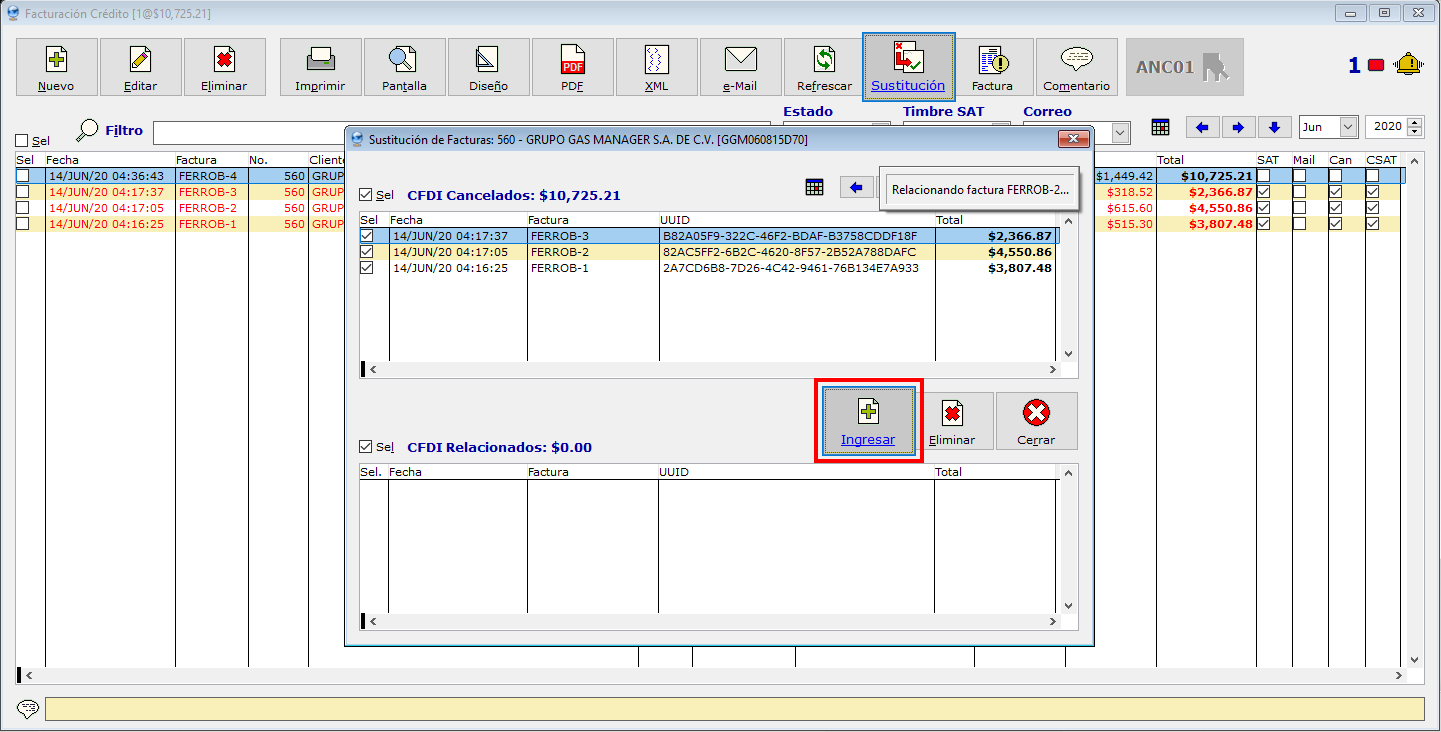Click the Cerrar button in dialog
This screenshot has width=1441, height=732.
(1036, 421)
